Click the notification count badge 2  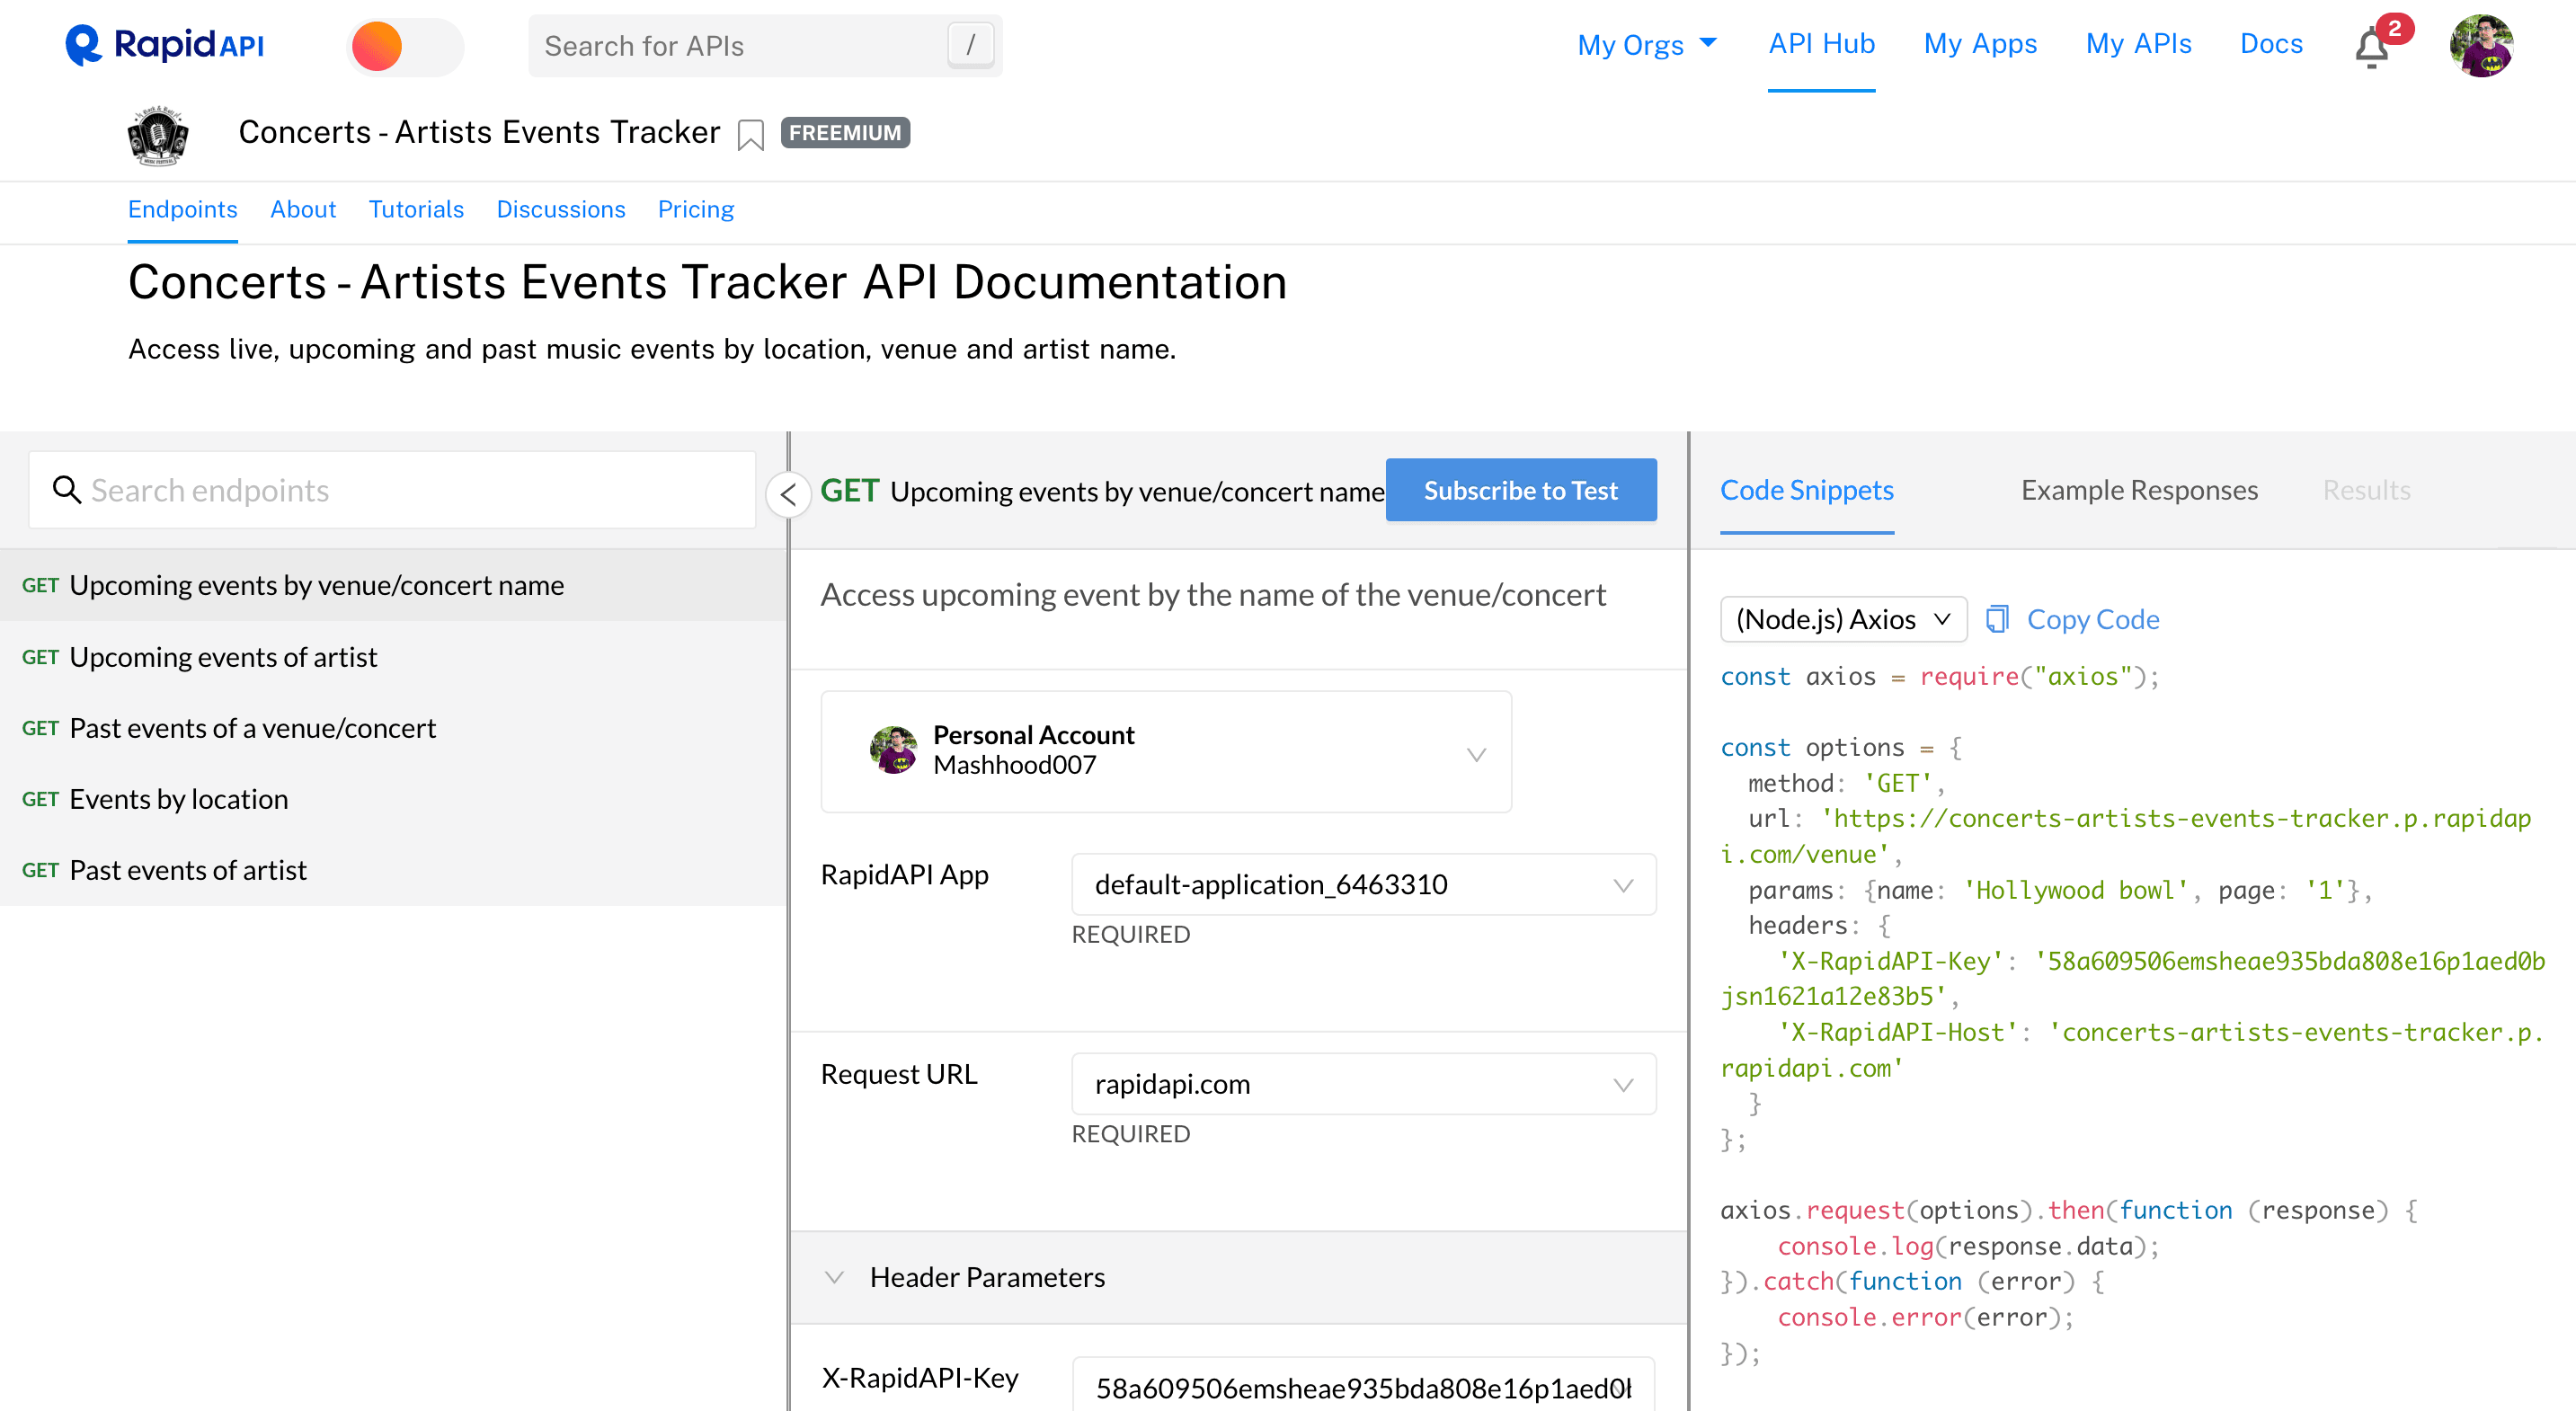tap(2394, 29)
